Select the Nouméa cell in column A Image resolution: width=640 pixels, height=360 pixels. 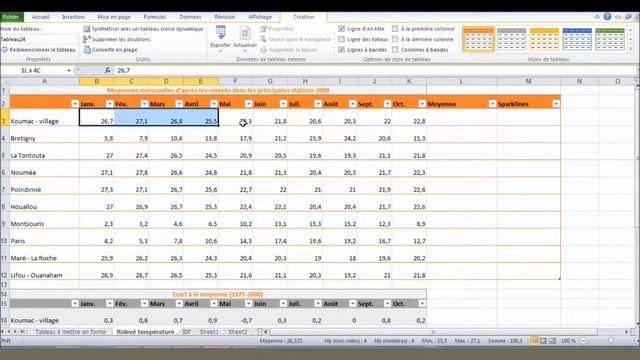[x=44, y=169]
